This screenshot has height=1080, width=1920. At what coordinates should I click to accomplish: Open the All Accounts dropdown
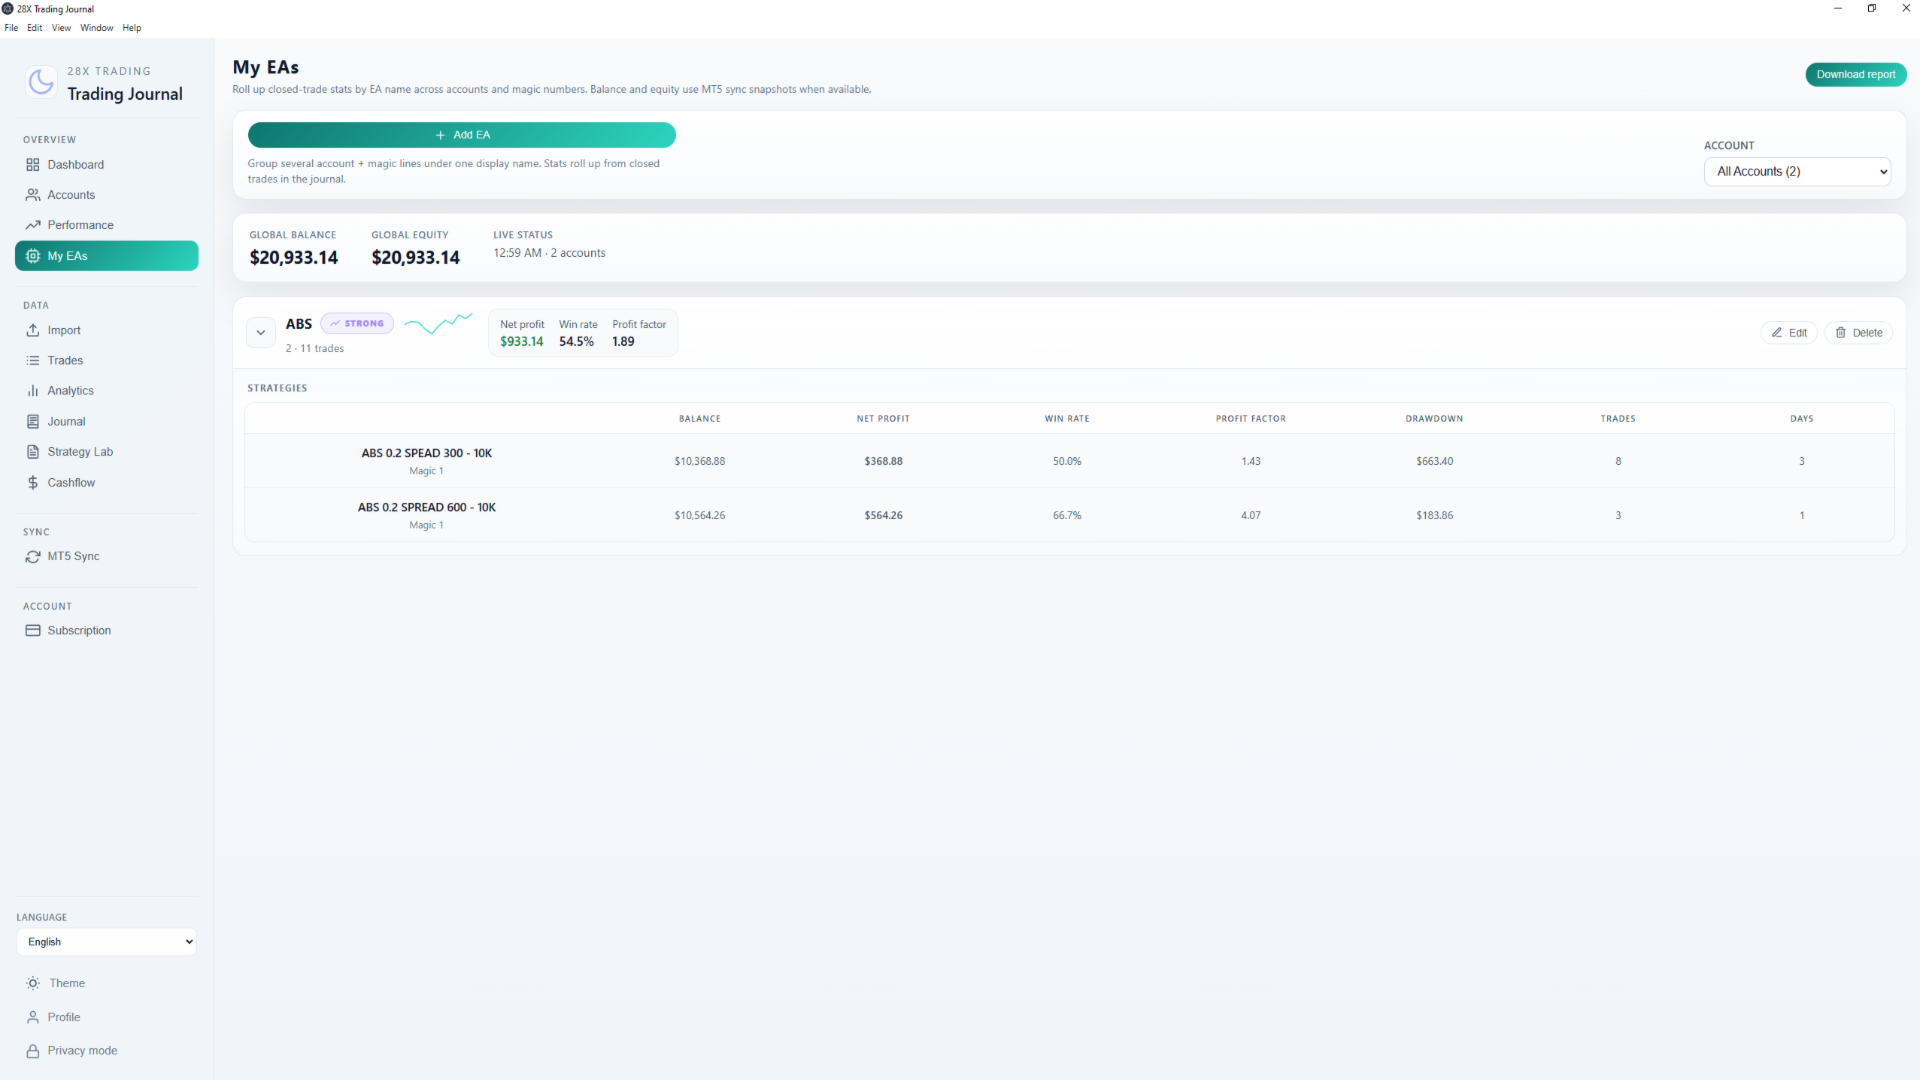point(1797,172)
